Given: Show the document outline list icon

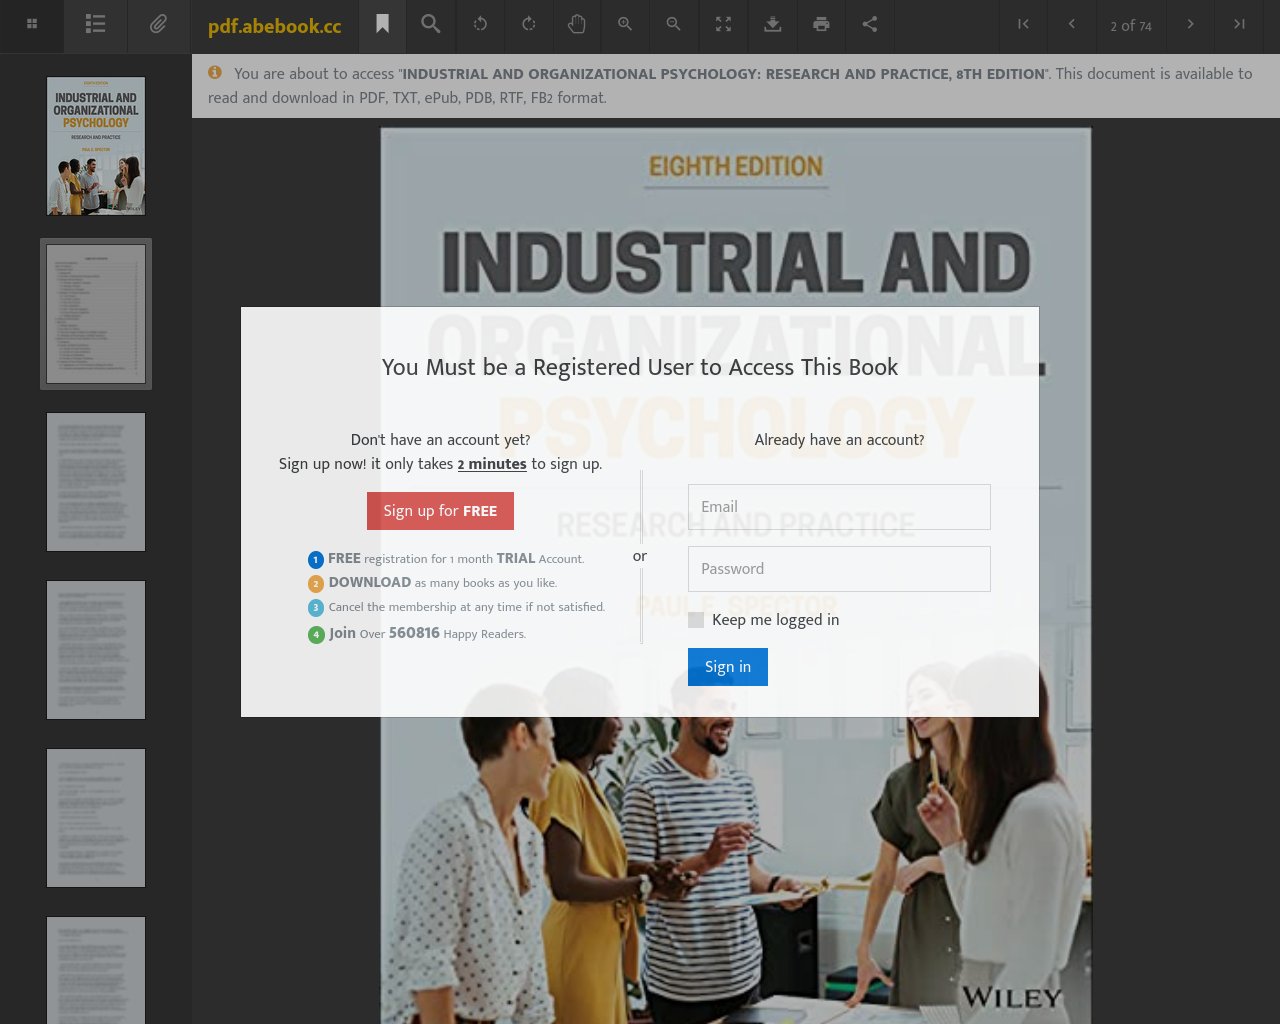Looking at the screenshot, I should point(95,24).
